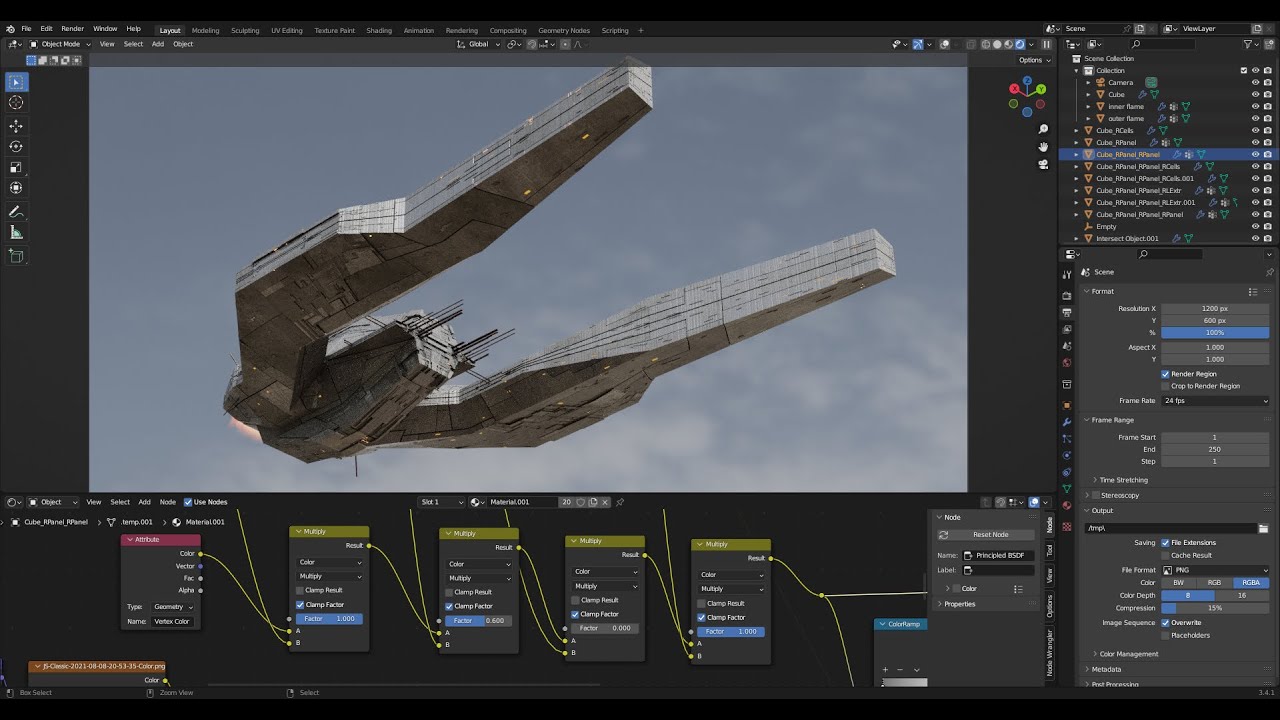This screenshot has height=720, width=1280.
Task: Open the Modifier properties tab (wrench icon)
Action: (1067, 422)
